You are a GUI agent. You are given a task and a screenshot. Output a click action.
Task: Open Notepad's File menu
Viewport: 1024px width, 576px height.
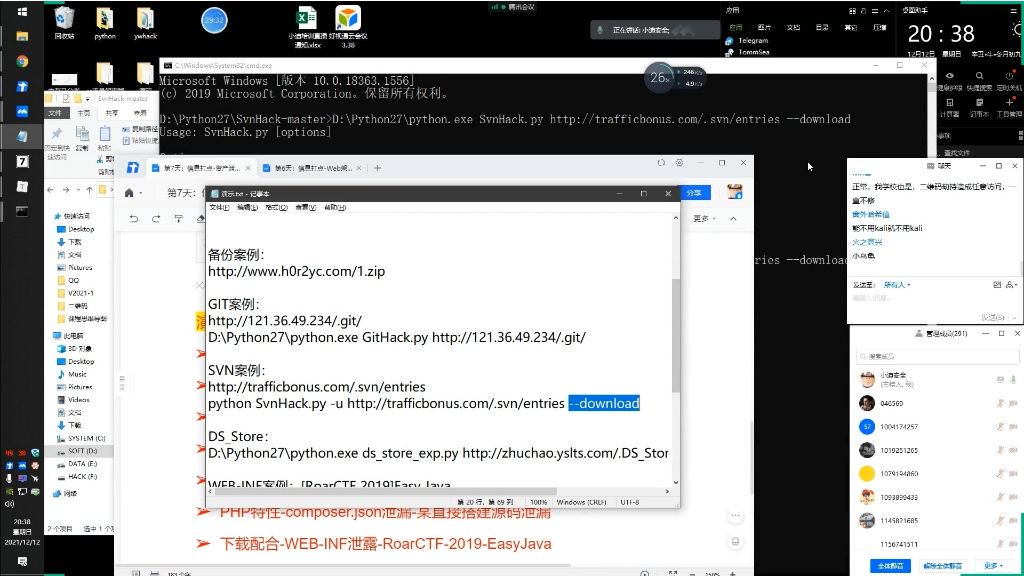coord(219,207)
